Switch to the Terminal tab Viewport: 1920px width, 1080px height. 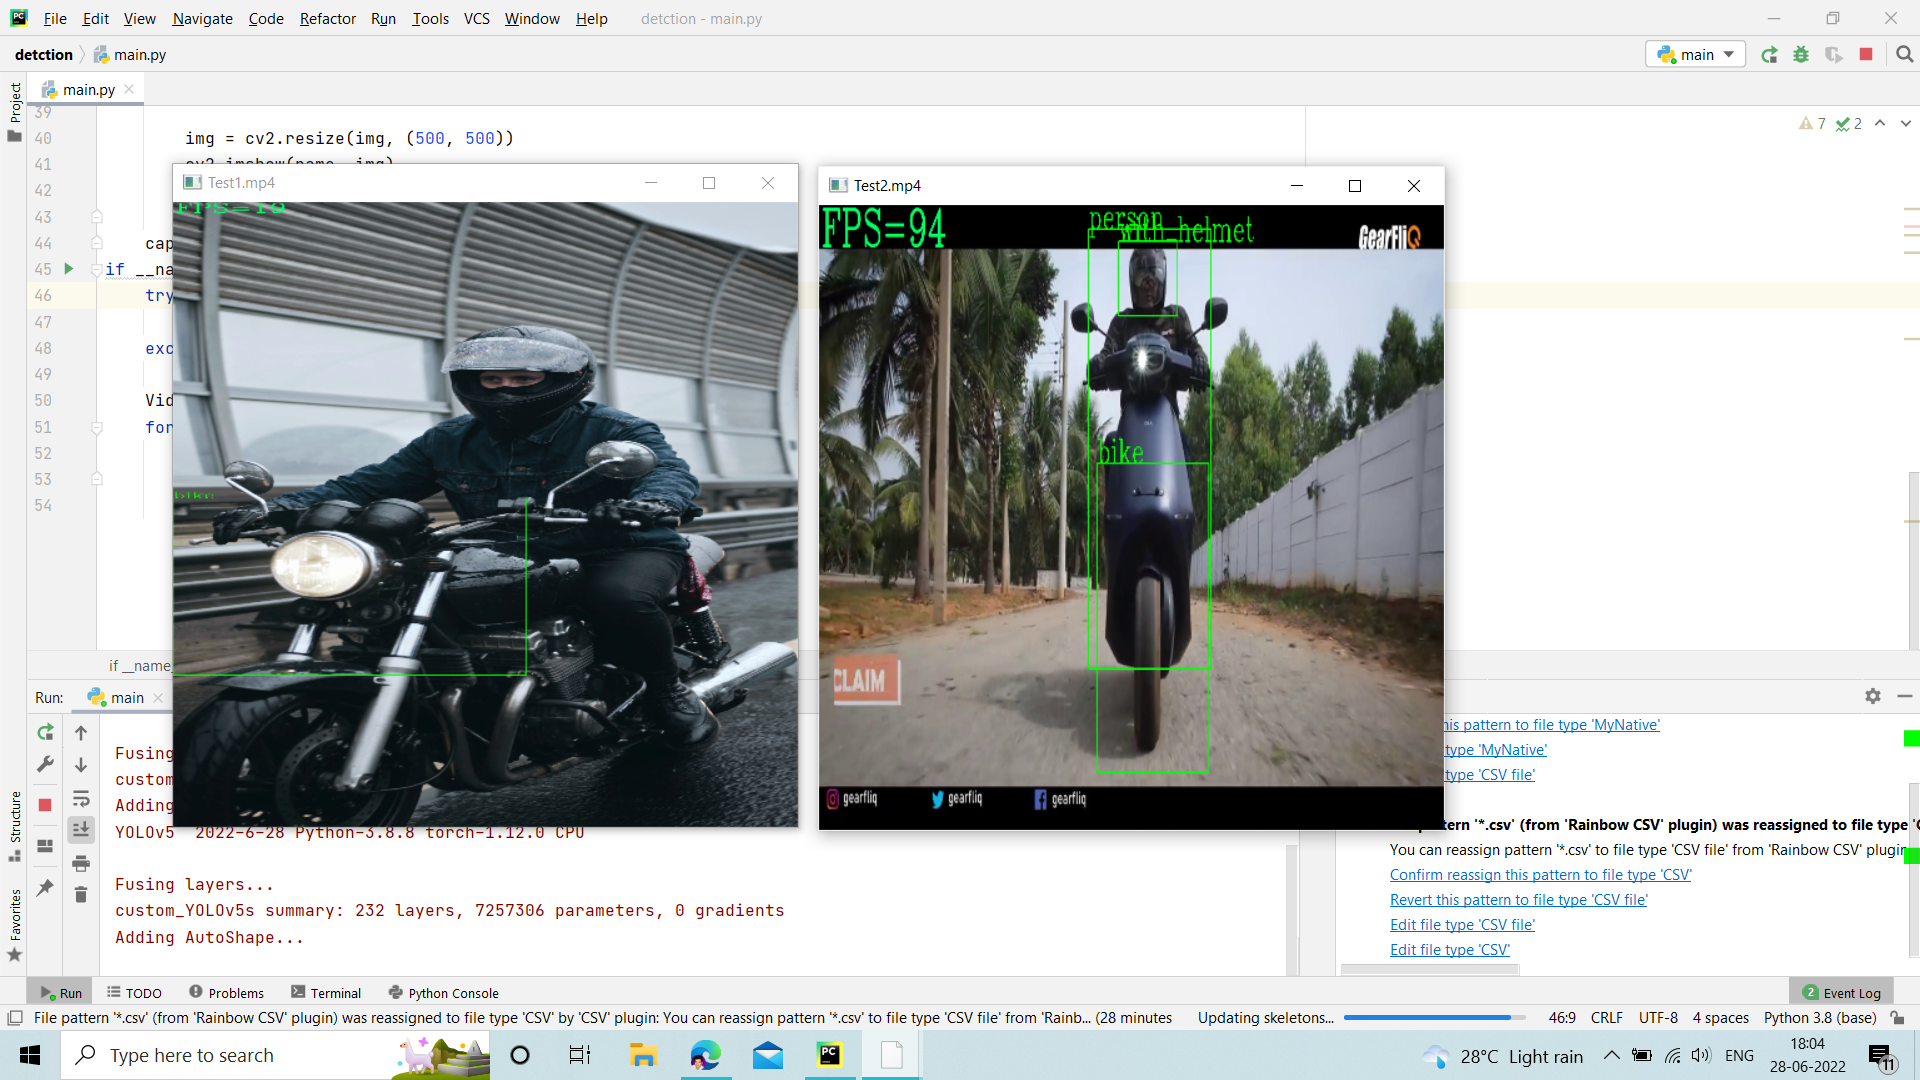pos(326,993)
